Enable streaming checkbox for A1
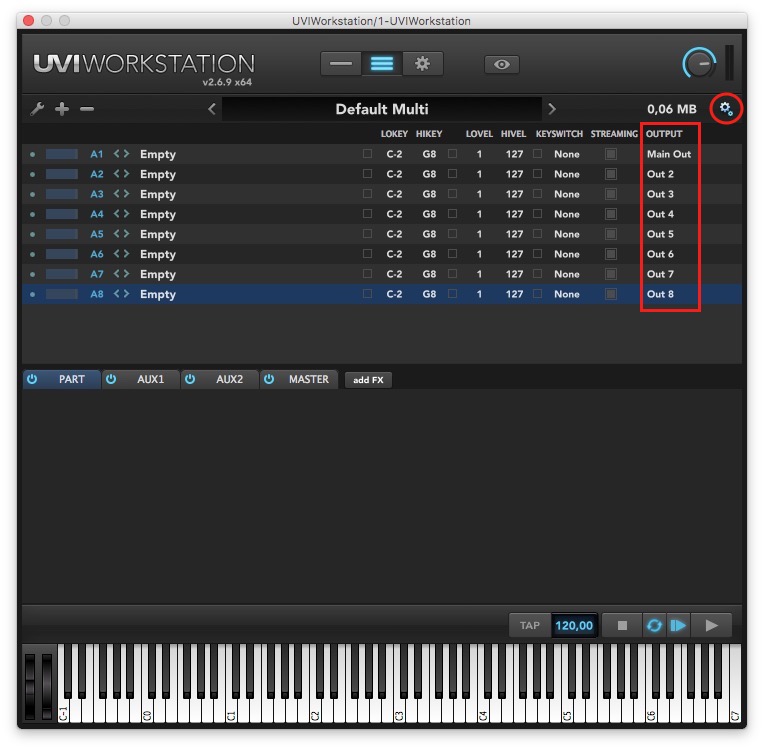764x750 pixels. pyautogui.click(x=611, y=154)
